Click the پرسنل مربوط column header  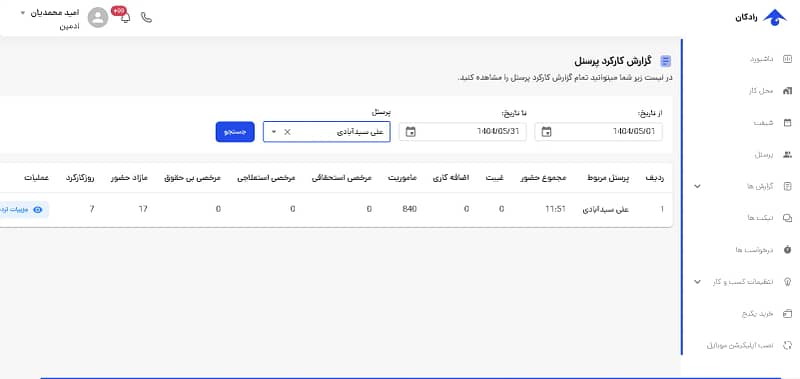(607, 178)
